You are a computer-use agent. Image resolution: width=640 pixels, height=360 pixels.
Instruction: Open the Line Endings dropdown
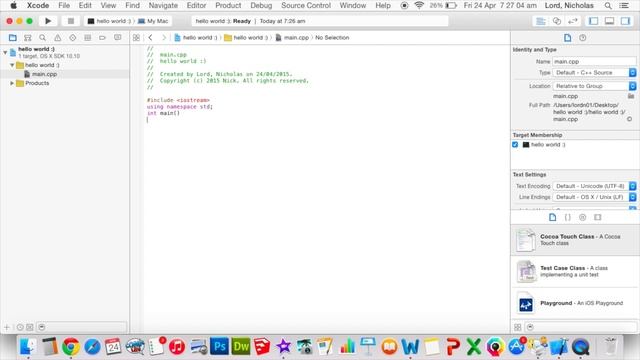[x=594, y=197]
